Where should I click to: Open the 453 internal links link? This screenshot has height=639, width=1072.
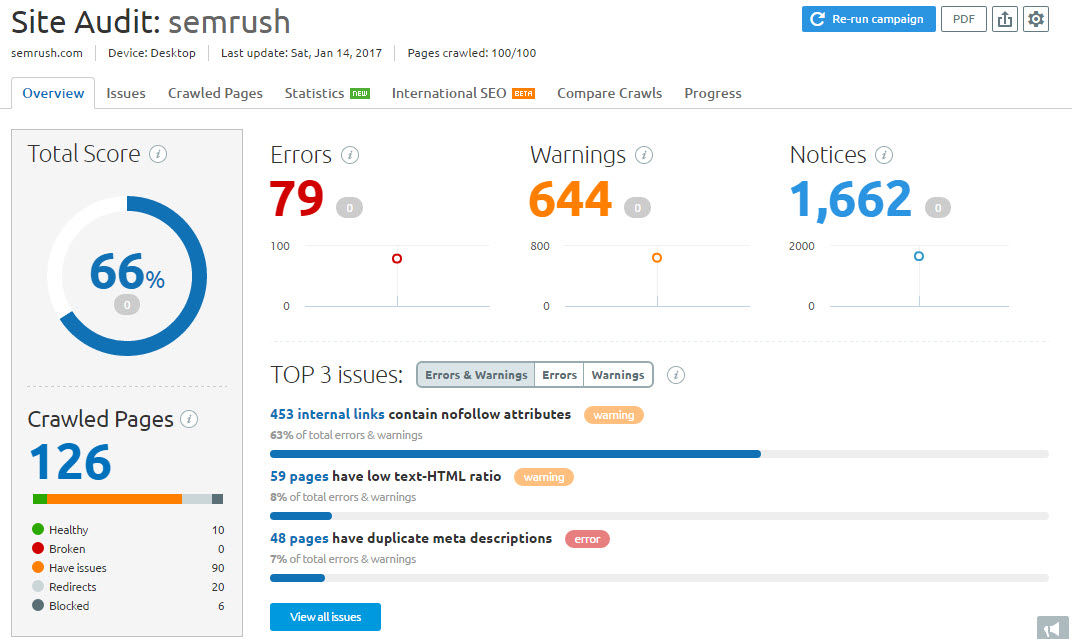327,414
